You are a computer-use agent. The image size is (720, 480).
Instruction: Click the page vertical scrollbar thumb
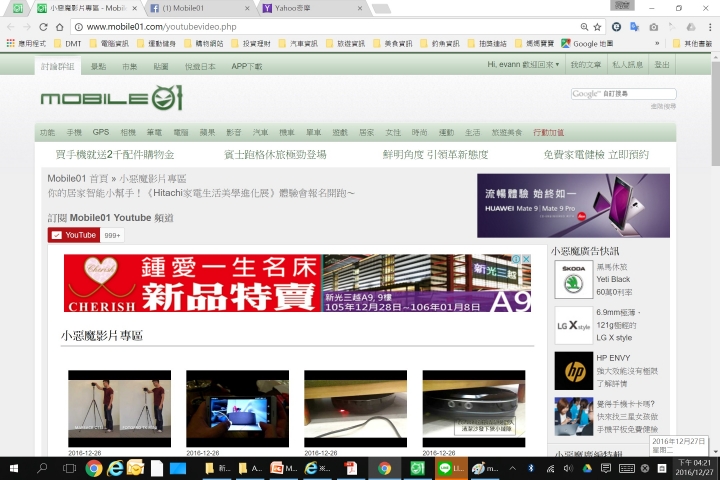715,113
